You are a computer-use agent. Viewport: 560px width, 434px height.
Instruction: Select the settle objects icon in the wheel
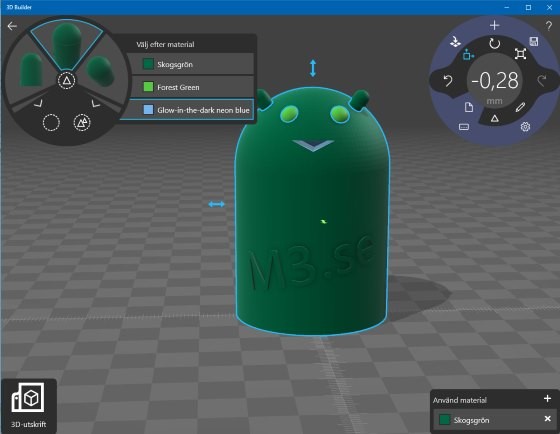[x=455, y=42]
